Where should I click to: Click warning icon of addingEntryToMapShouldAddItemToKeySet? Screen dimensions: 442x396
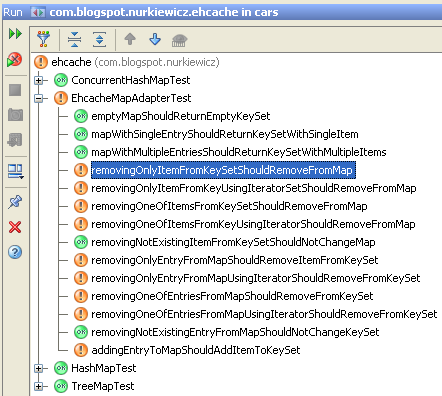pos(81,350)
